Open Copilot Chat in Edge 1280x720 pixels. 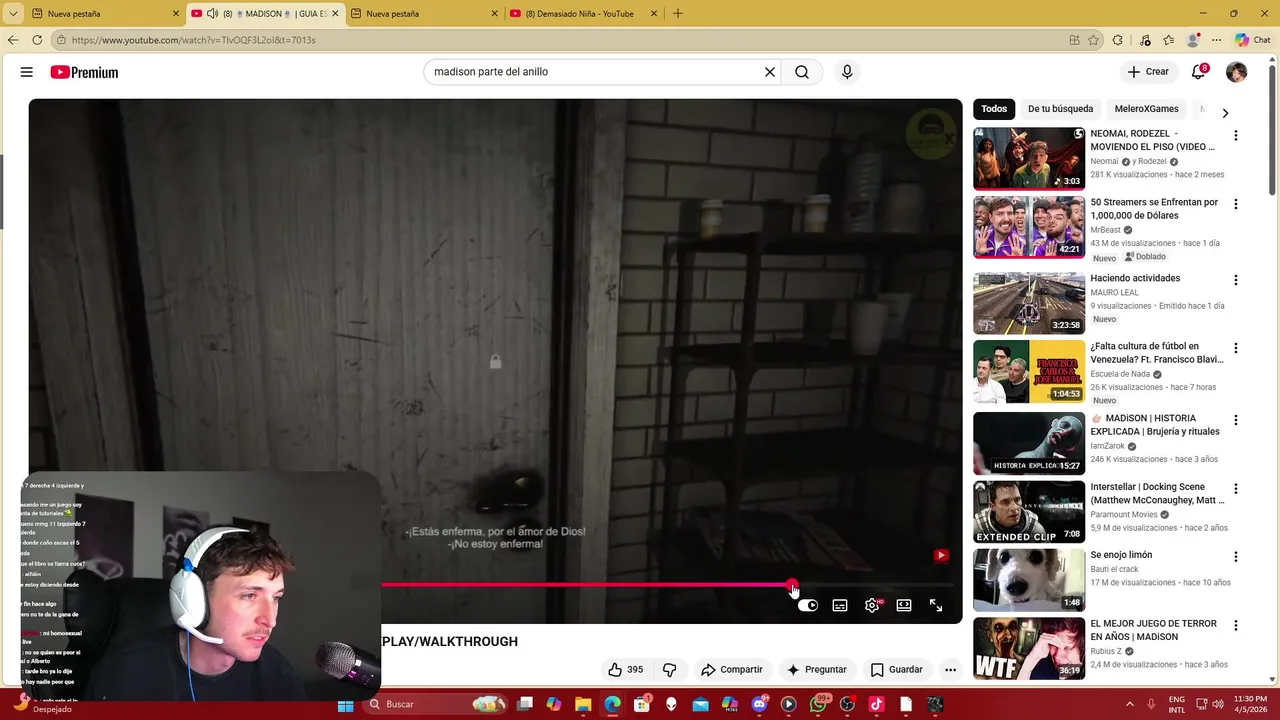[x=1252, y=40]
